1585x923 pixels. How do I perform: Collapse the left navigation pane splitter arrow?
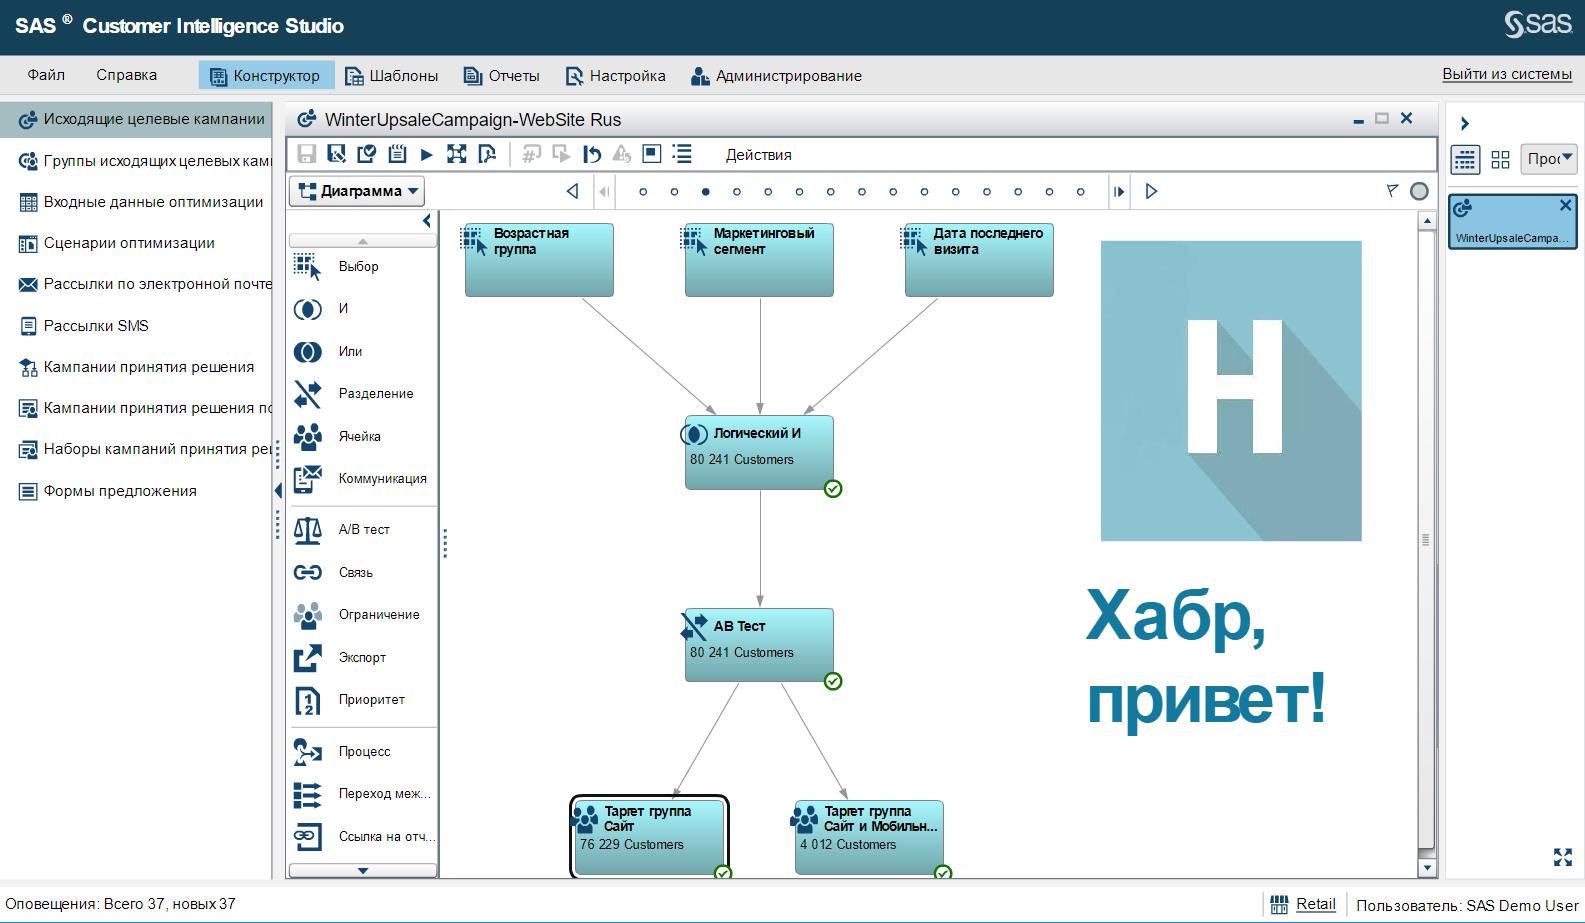[x=278, y=490]
